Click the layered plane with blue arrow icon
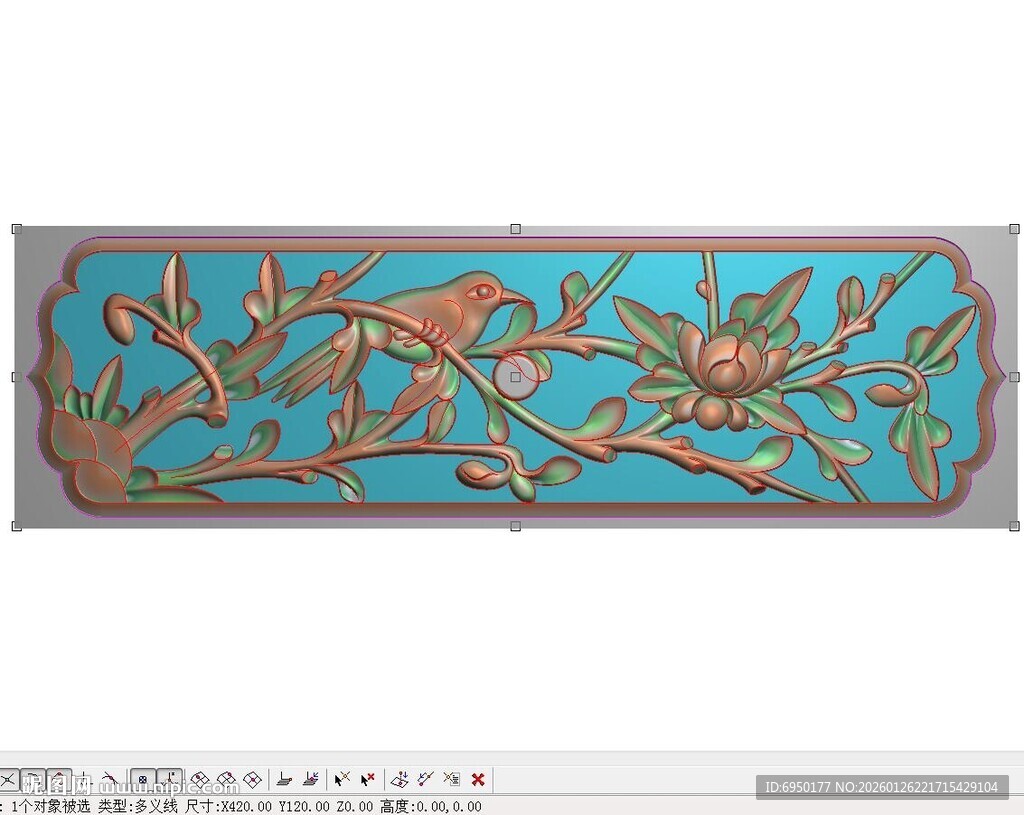The height and width of the screenshot is (815, 1024). click(311, 779)
